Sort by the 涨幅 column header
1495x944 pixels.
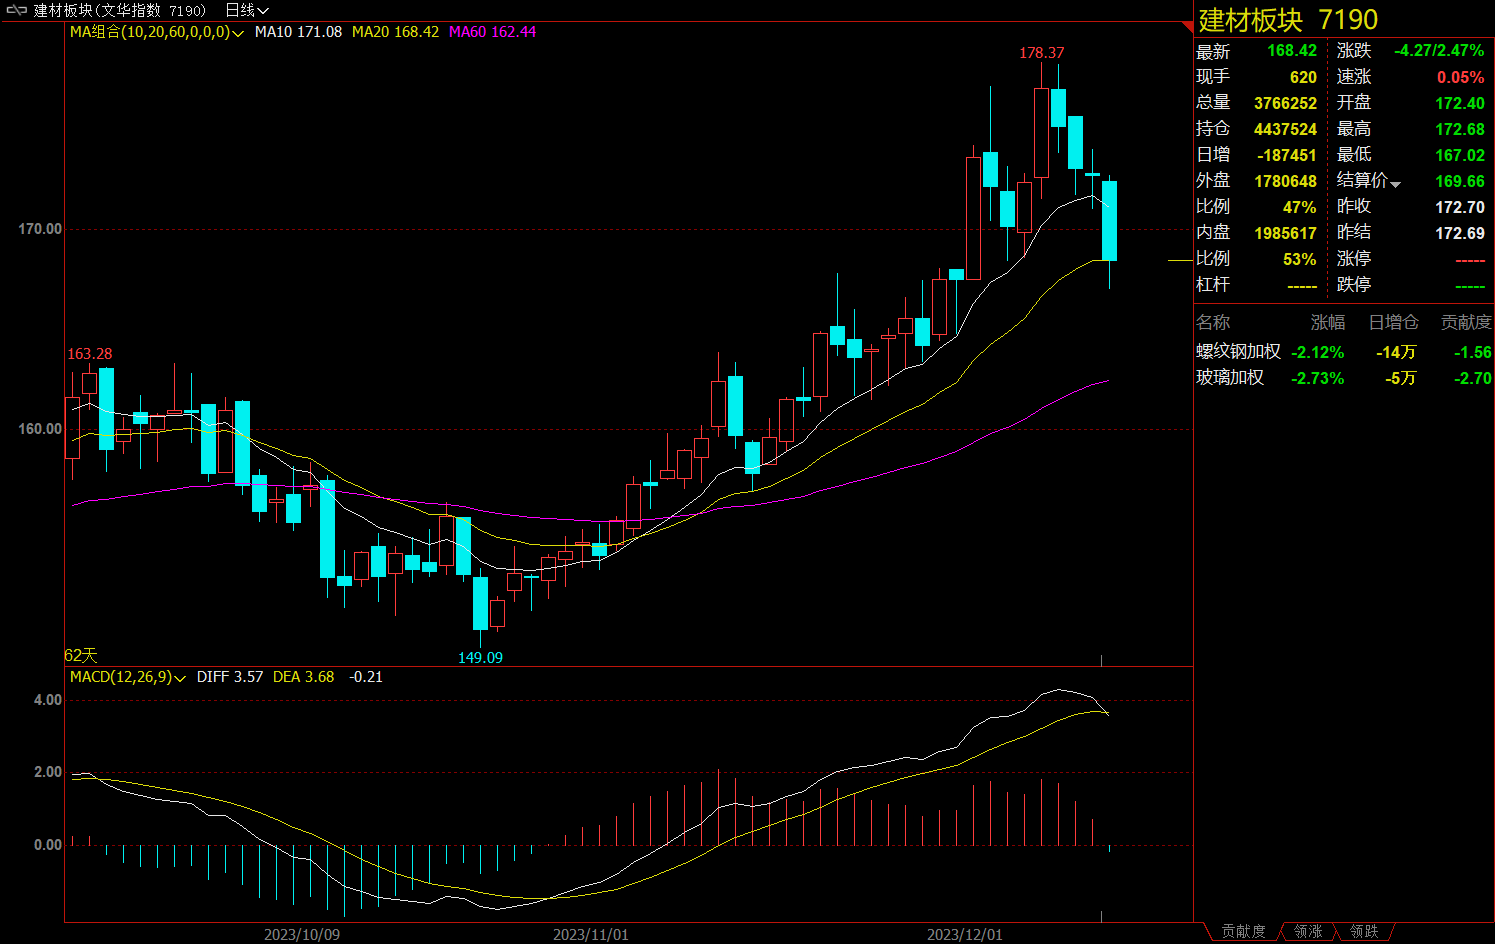tap(1328, 322)
